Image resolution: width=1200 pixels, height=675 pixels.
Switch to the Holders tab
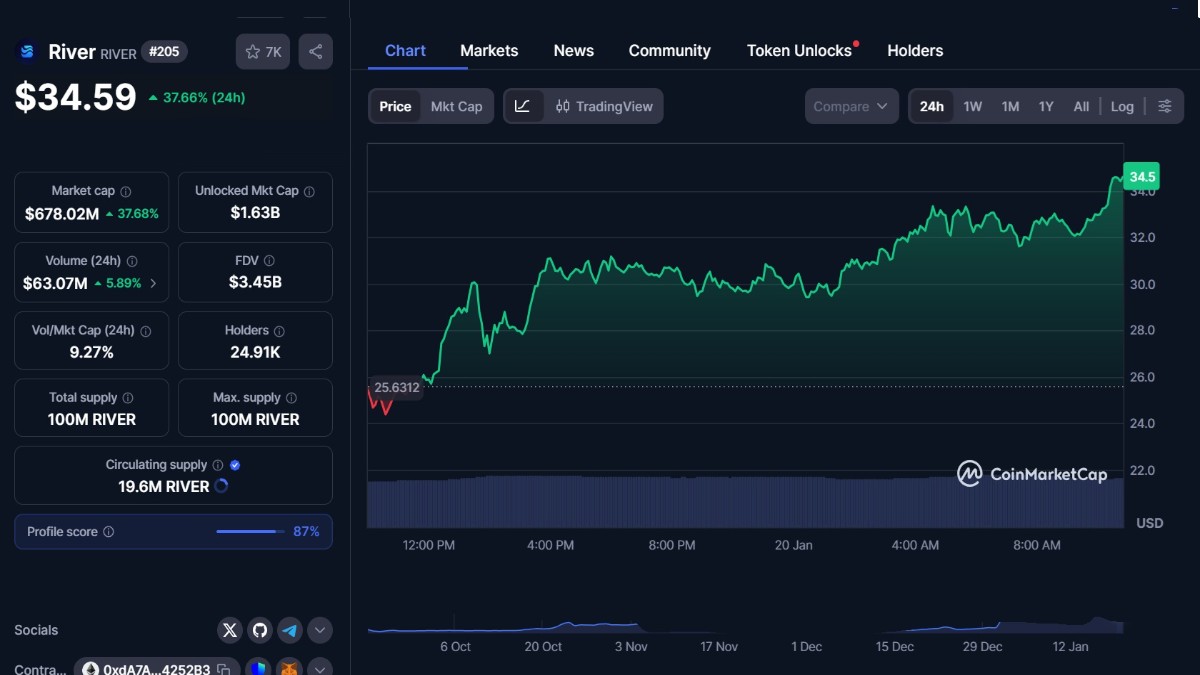coord(915,50)
